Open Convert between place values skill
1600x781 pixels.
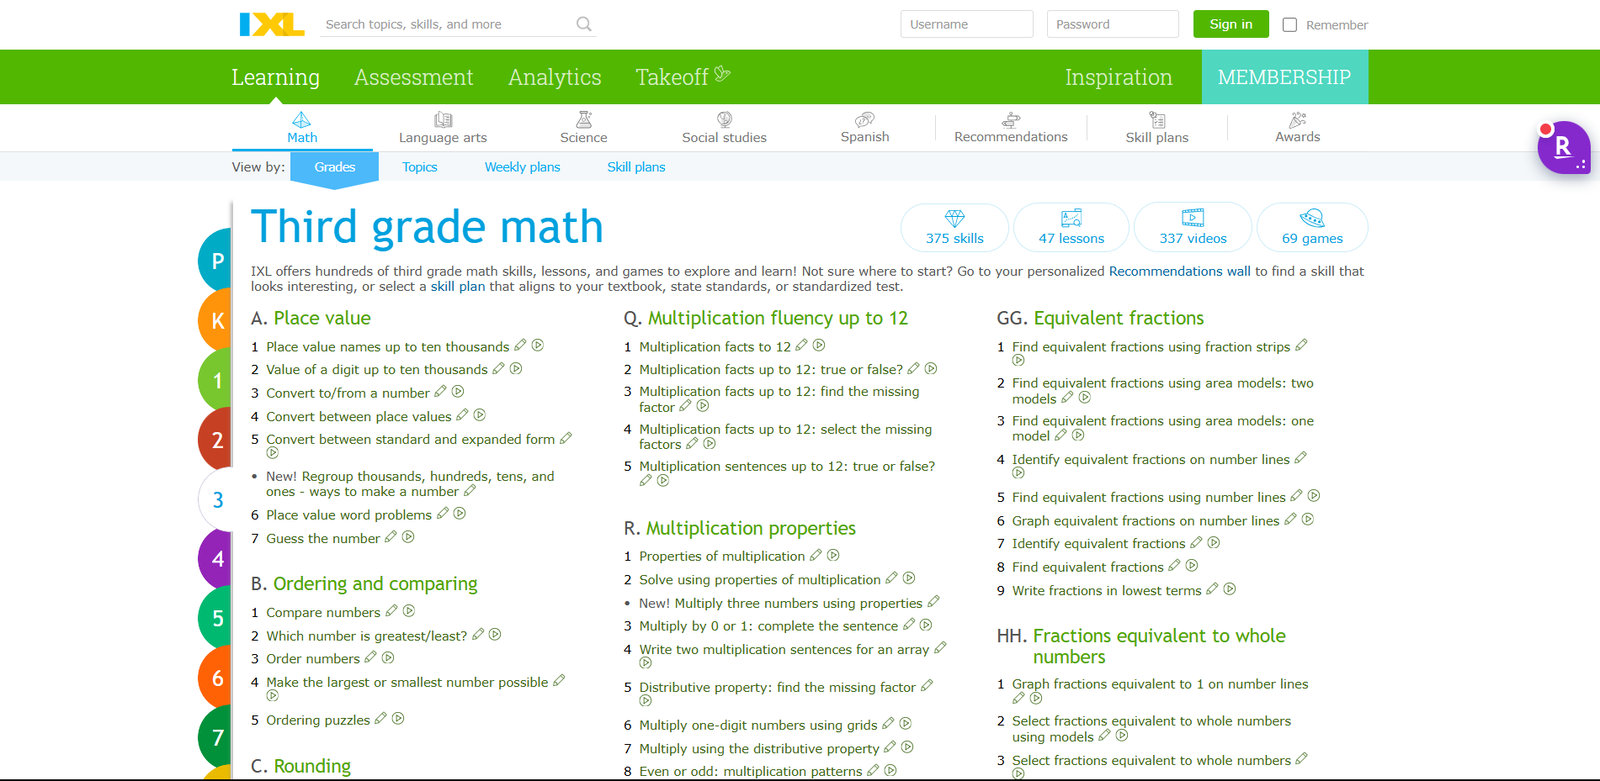coord(359,417)
